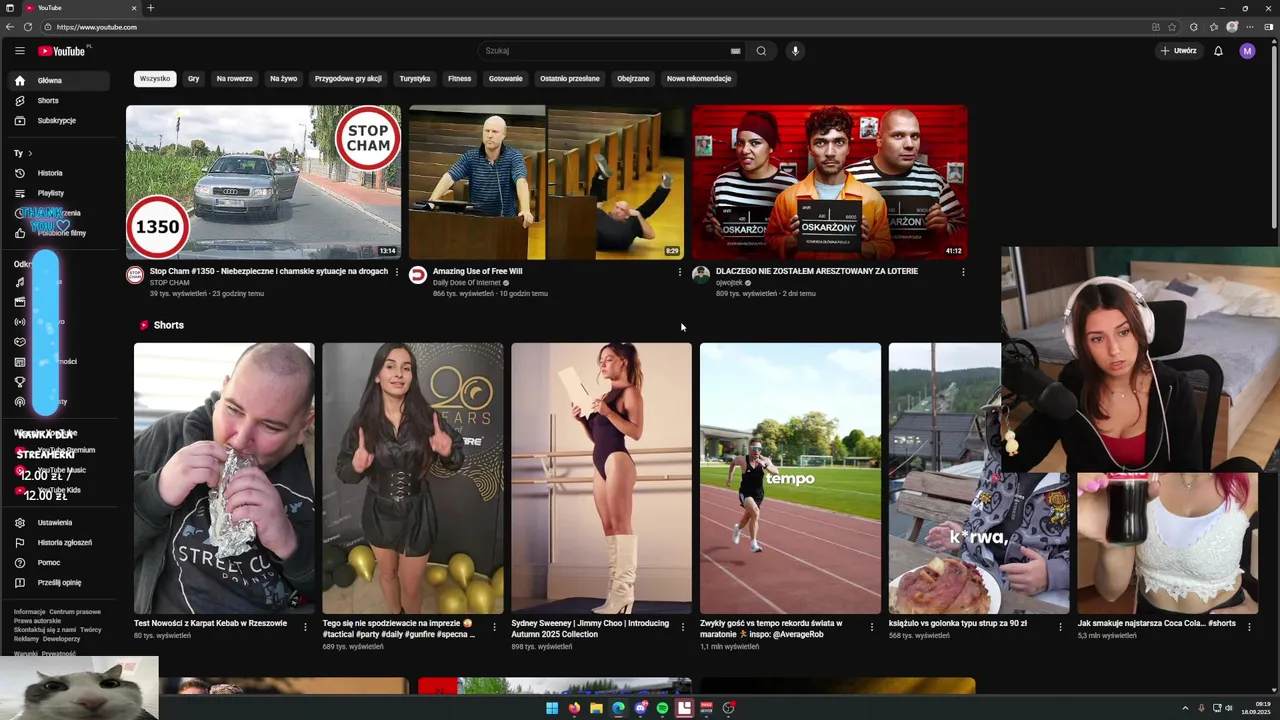This screenshot has width=1280, height=720.
Task: Select the Wszystko filter chip
Action: [x=155, y=78]
